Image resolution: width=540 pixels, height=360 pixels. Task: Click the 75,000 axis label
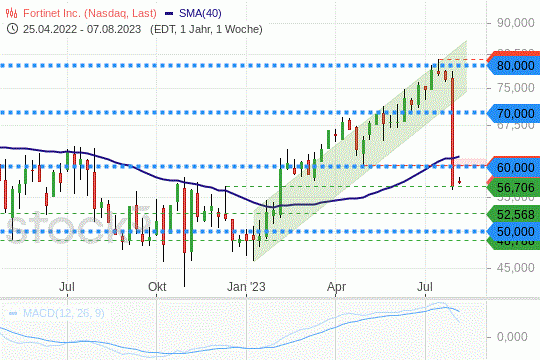[x=516, y=88]
